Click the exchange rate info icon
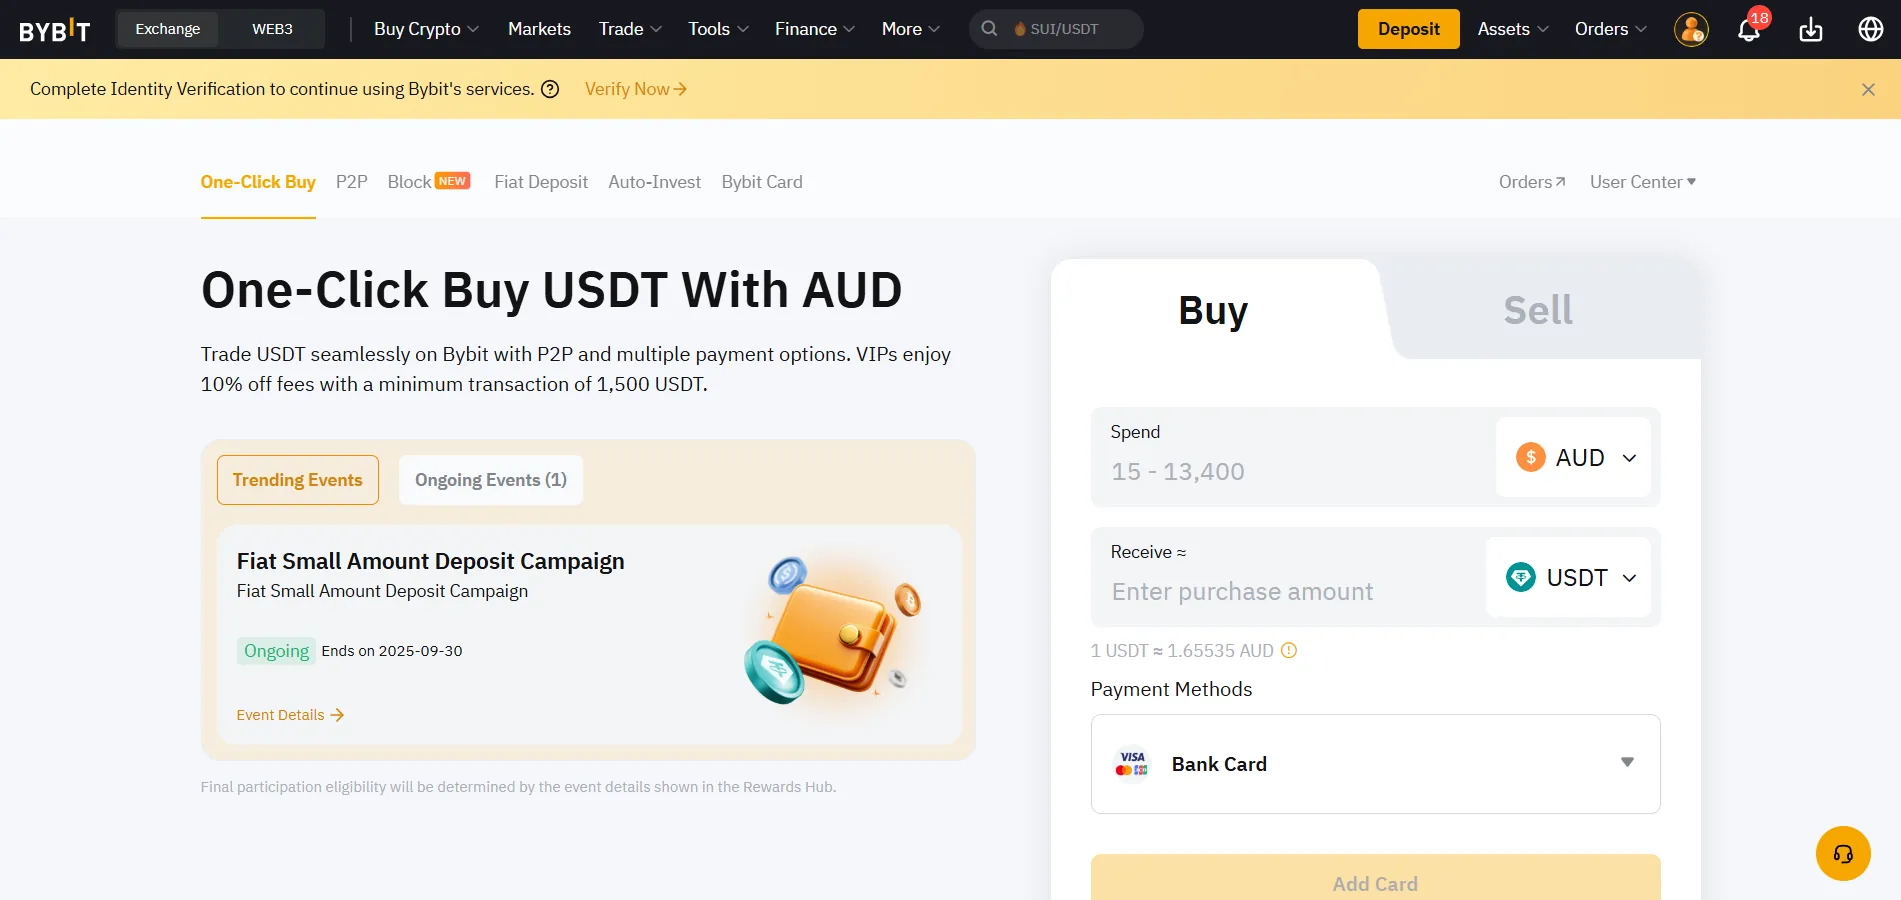 [1288, 651]
